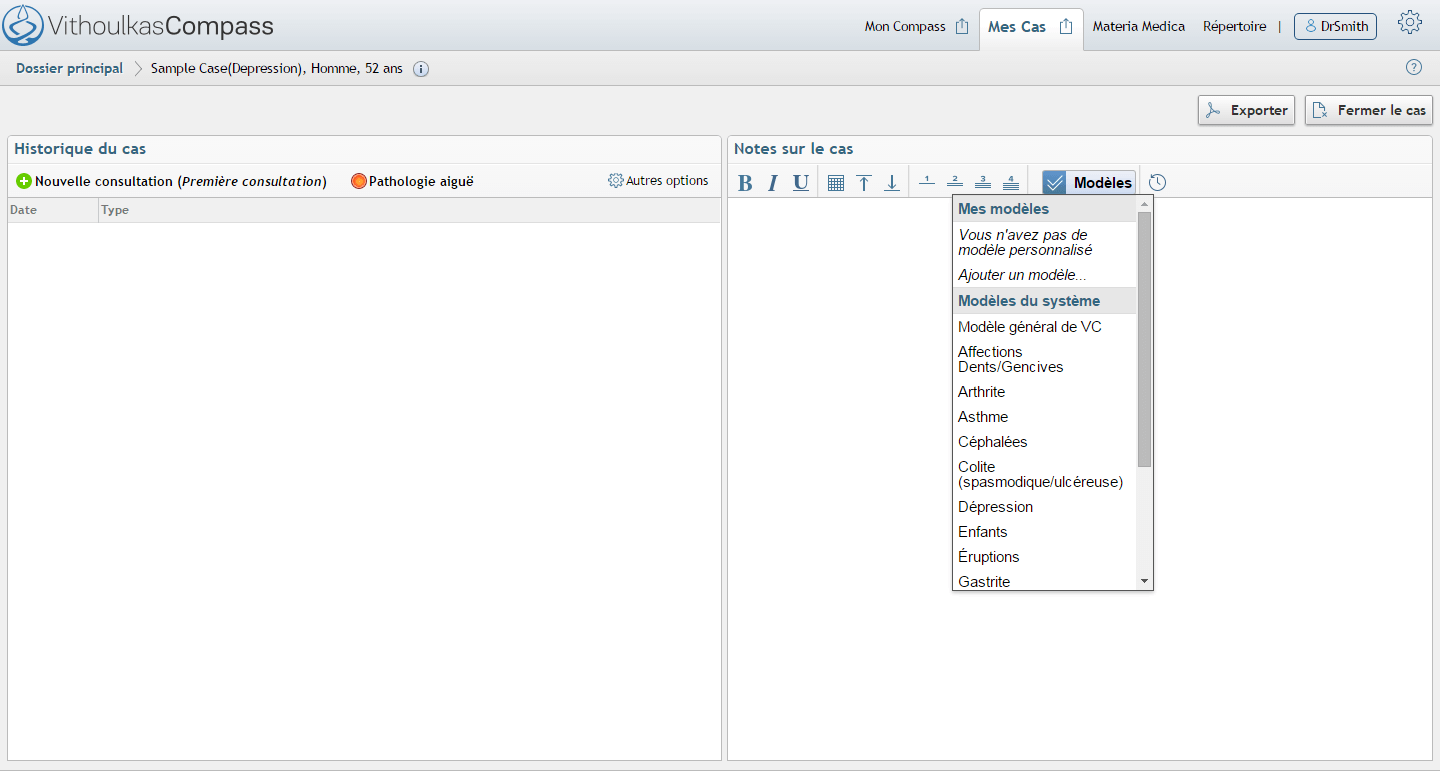This screenshot has width=1440, height=771.
Task: Toggle bold formatting in notes
Action: pyautogui.click(x=745, y=183)
